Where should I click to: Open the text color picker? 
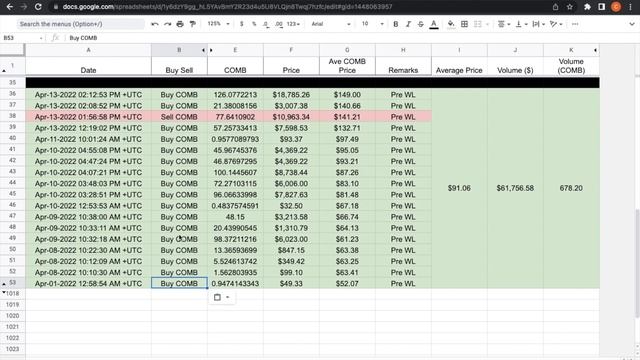[434, 24]
